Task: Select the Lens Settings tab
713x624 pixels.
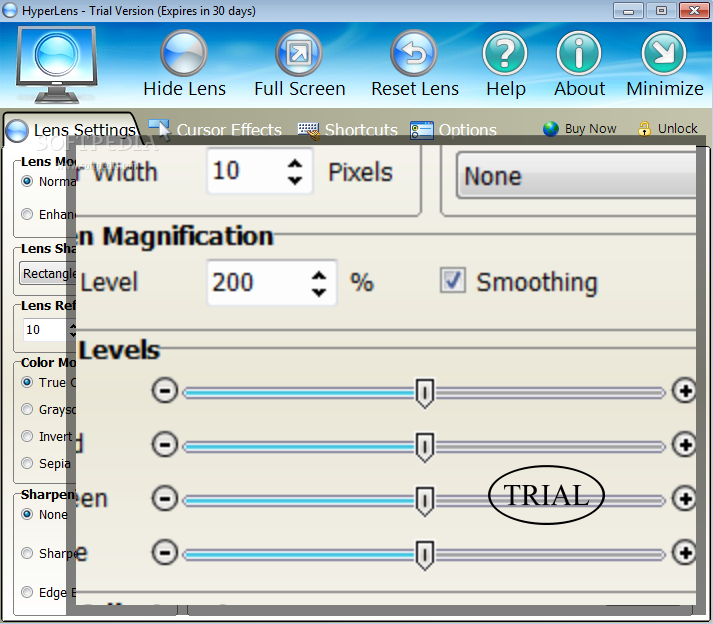Action: [x=72, y=130]
